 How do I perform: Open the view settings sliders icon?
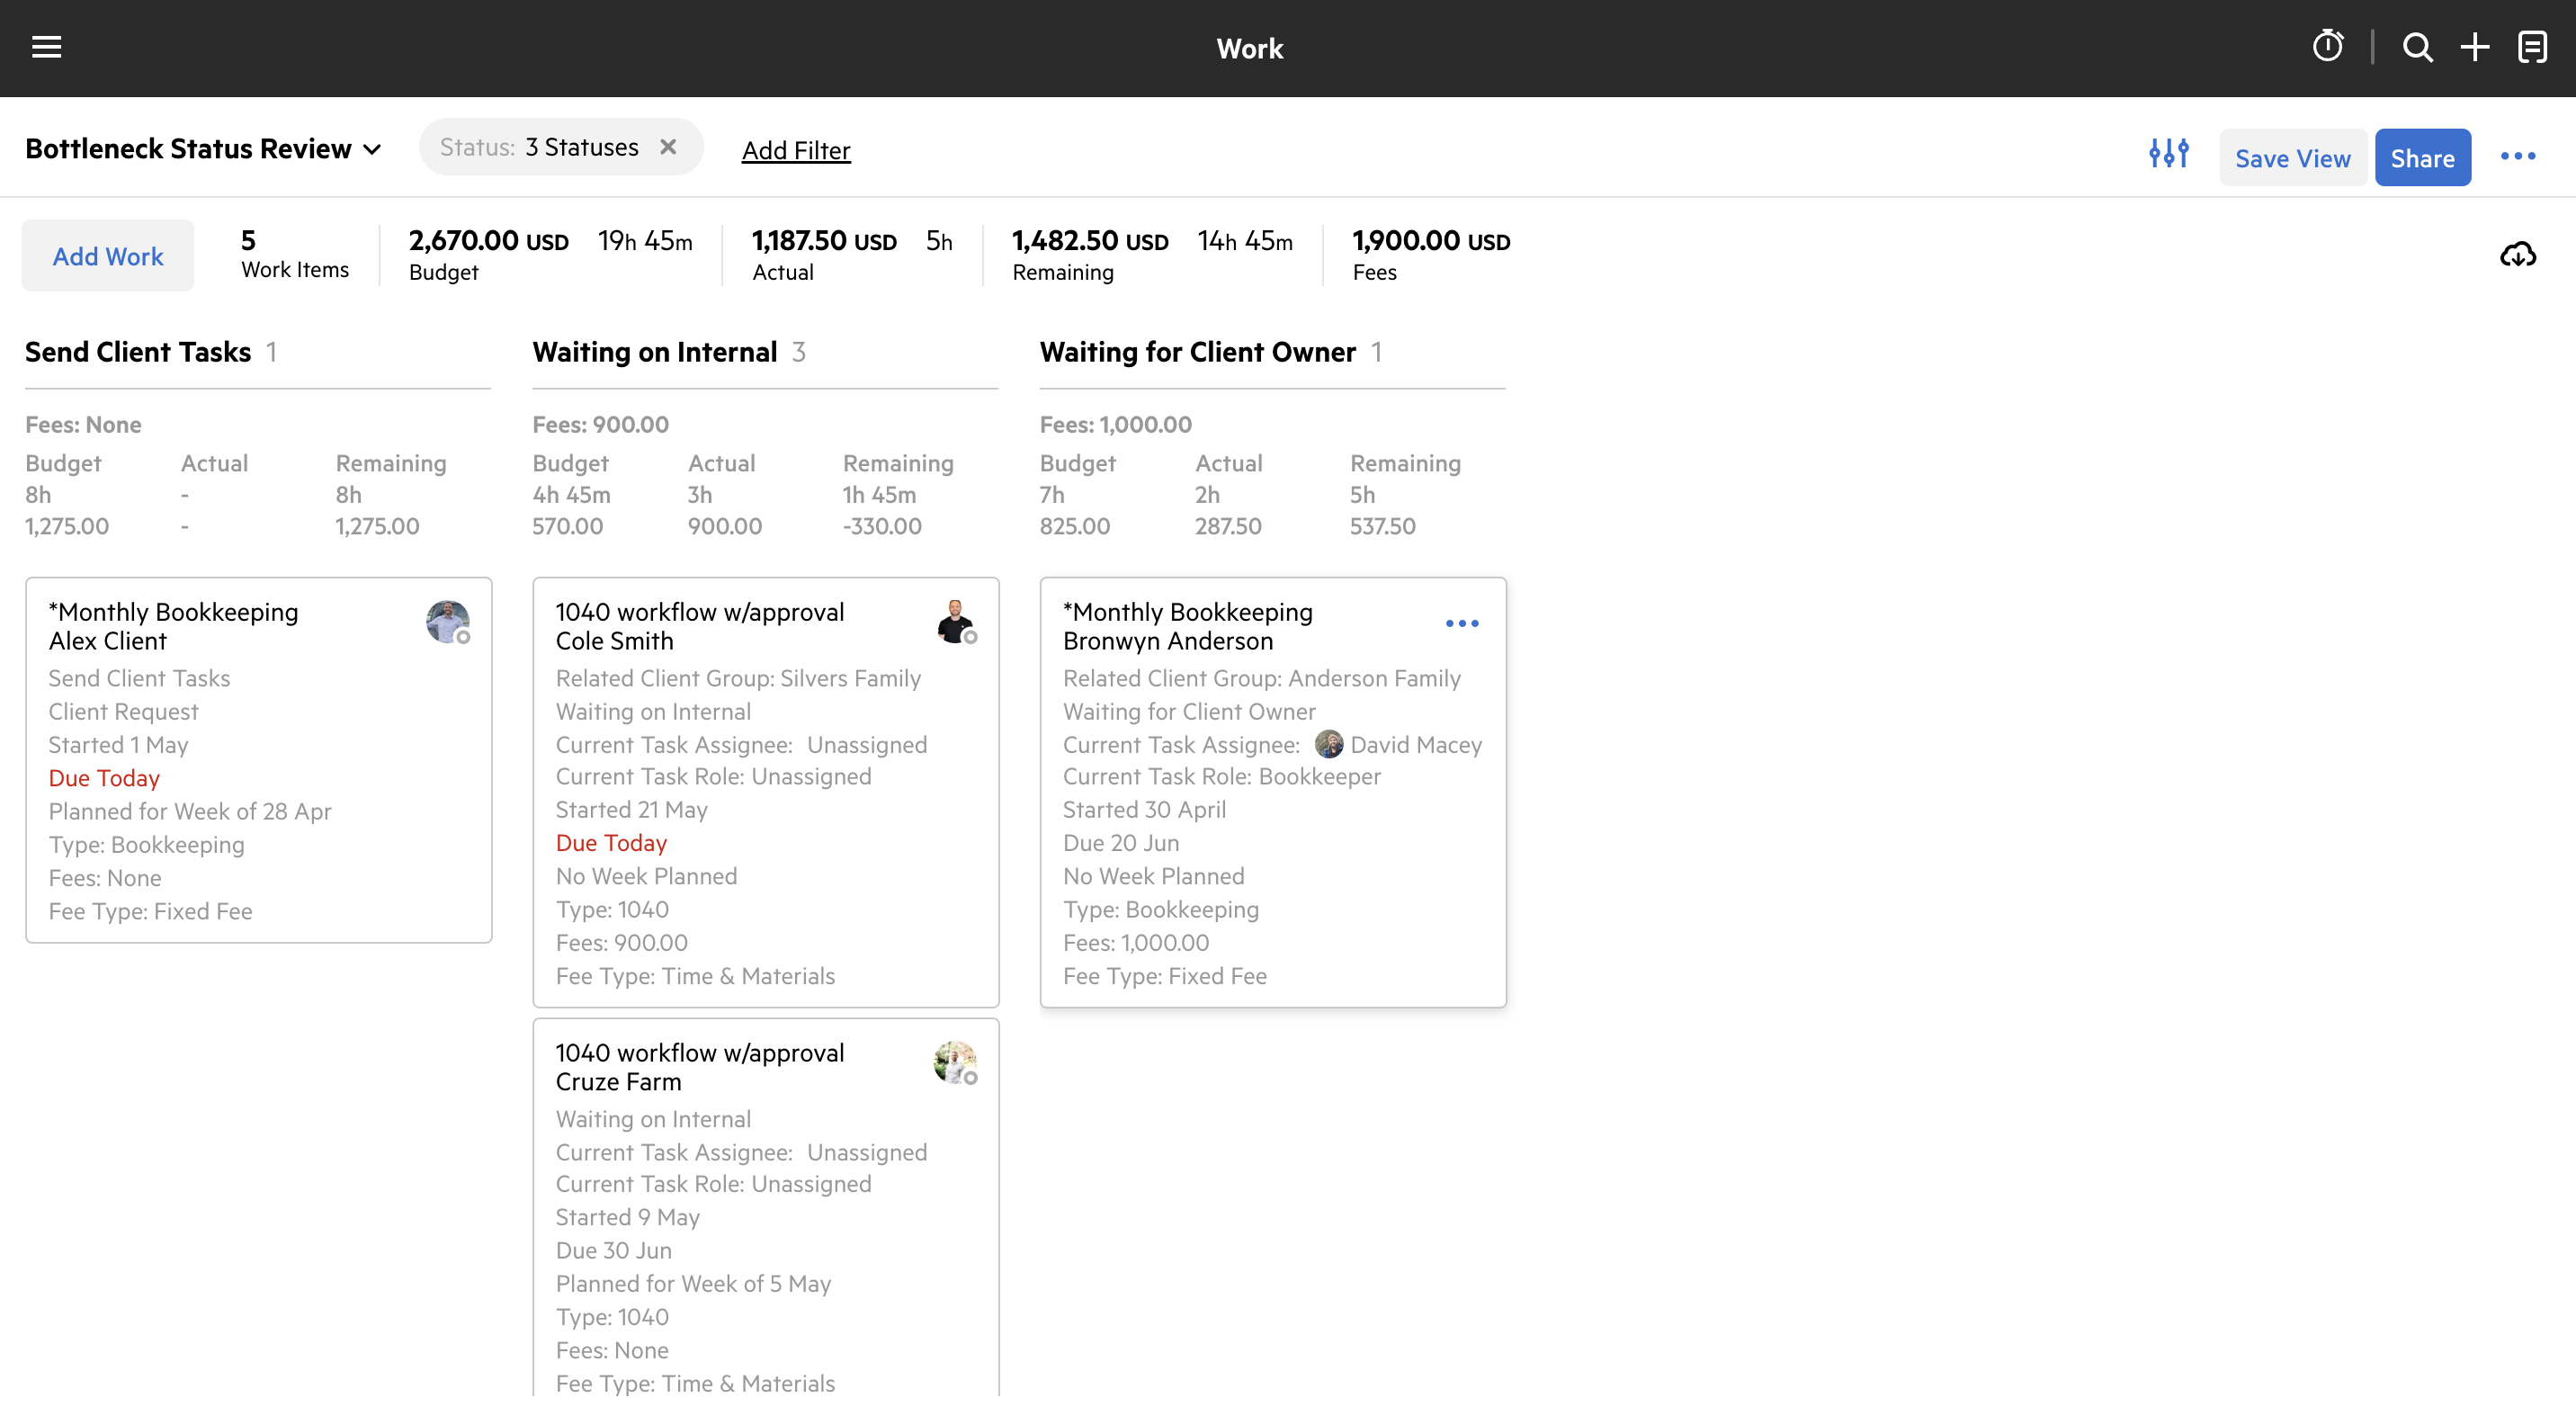click(x=2168, y=154)
